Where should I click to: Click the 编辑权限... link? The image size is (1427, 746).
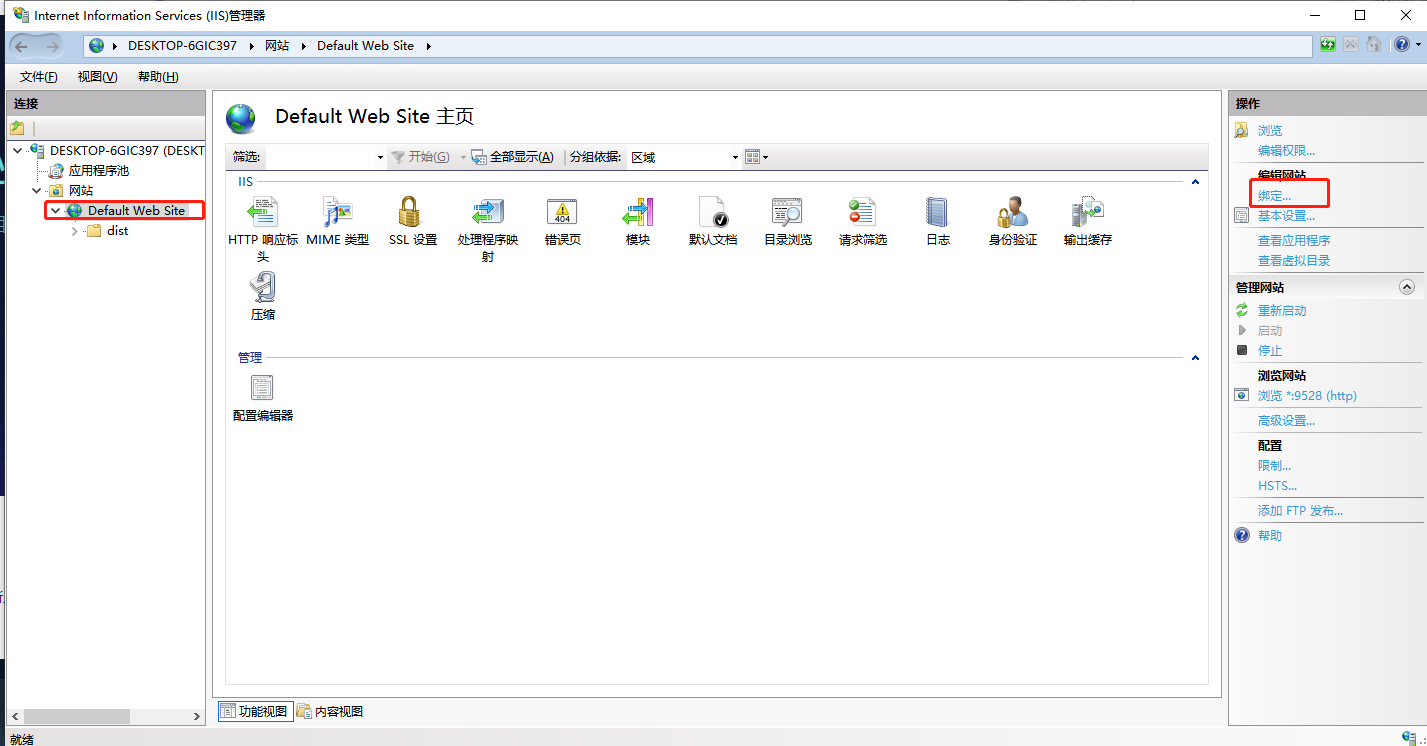point(1286,151)
